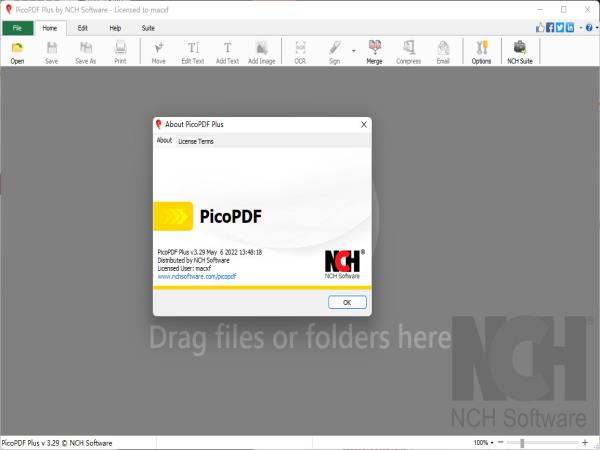Click the zoom out minus button
Screen dimensions: 600x450
click(x=501, y=442)
